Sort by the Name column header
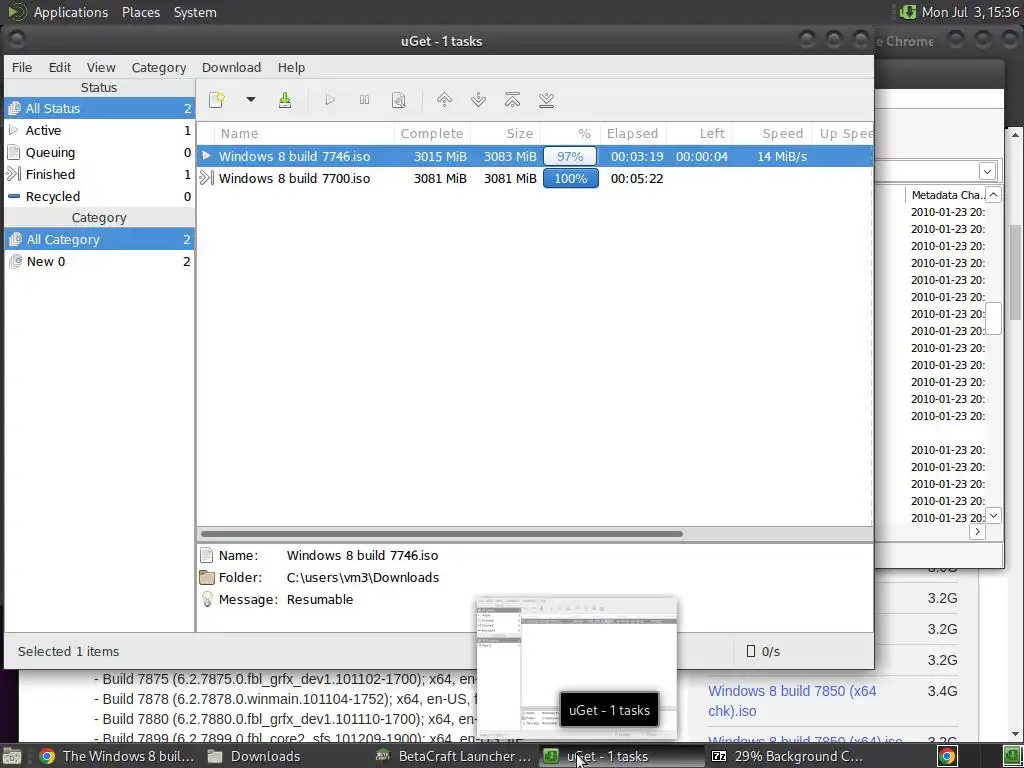This screenshot has width=1024, height=768. tap(304, 133)
